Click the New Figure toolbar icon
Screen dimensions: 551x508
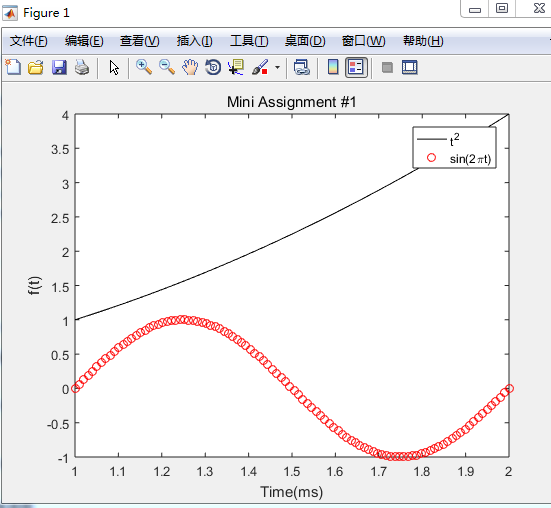click(x=13, y=67)
